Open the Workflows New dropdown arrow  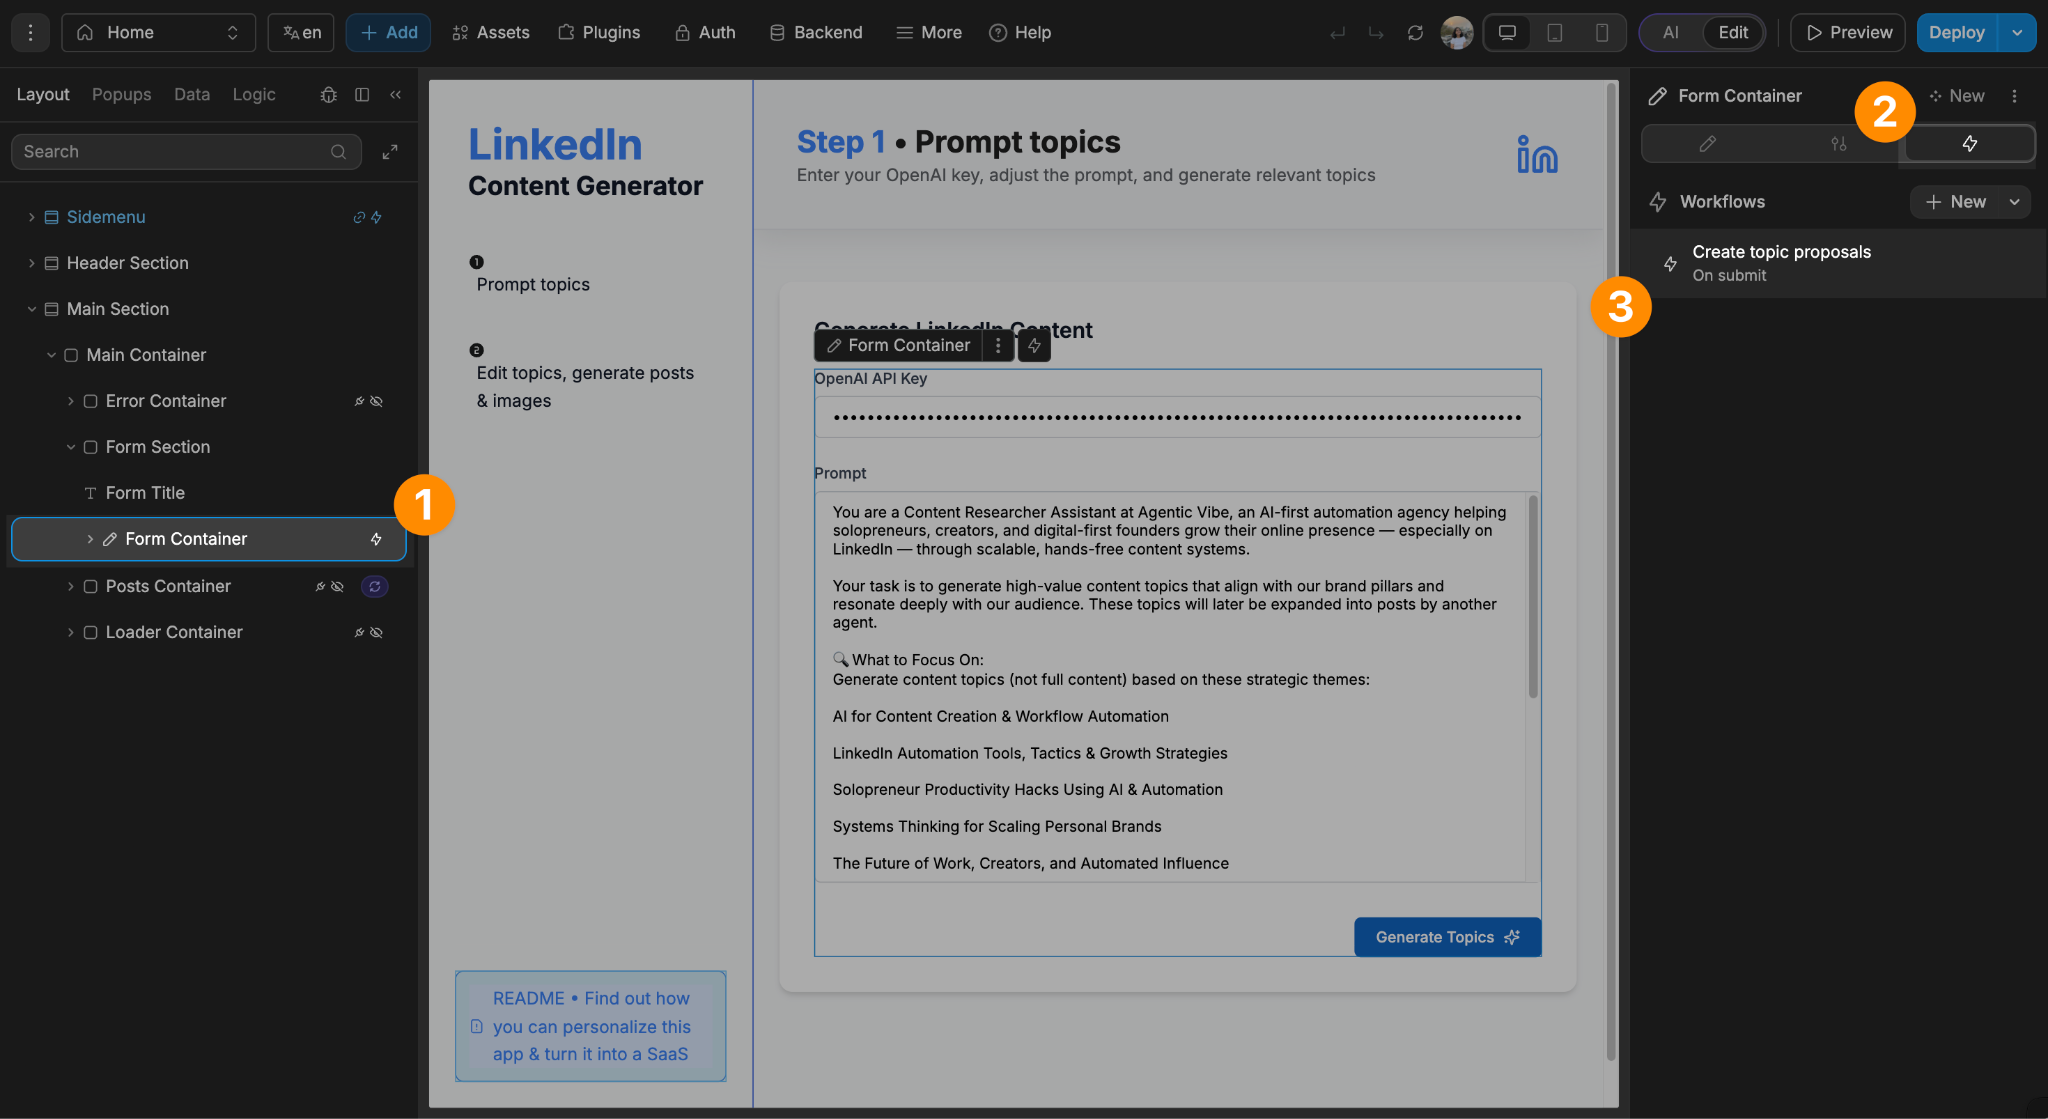2015,202
